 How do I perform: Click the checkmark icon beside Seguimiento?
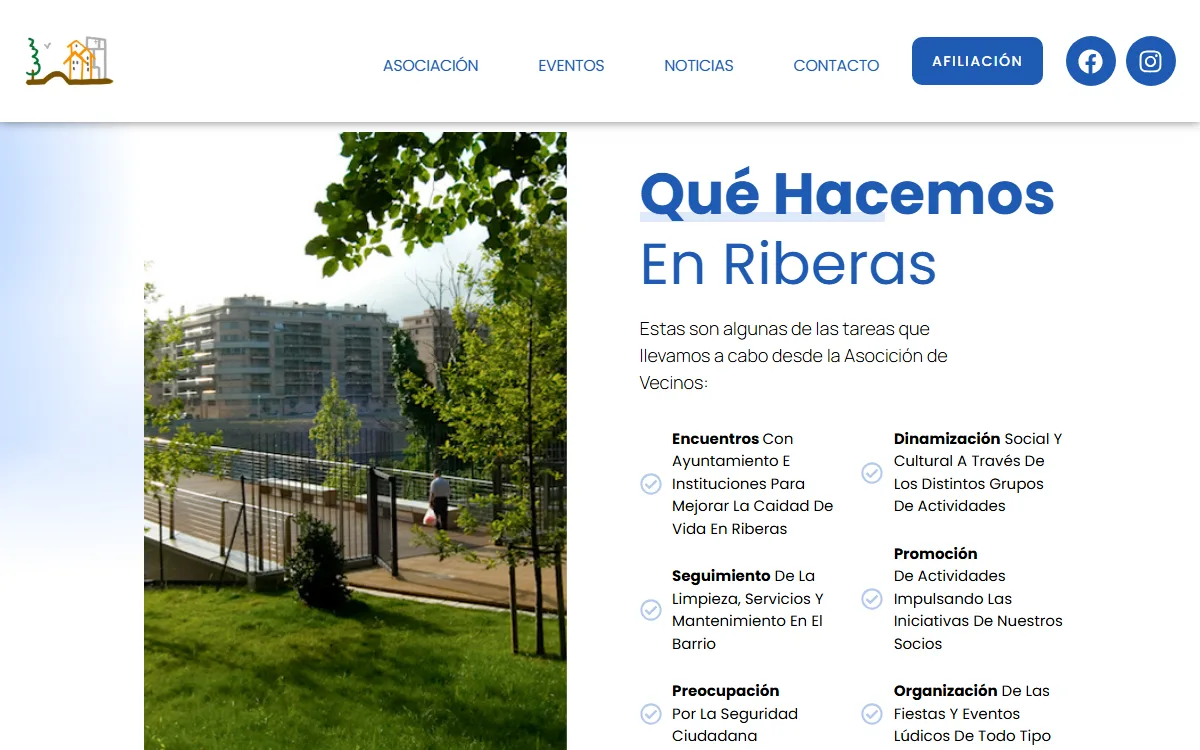point(651,610)
